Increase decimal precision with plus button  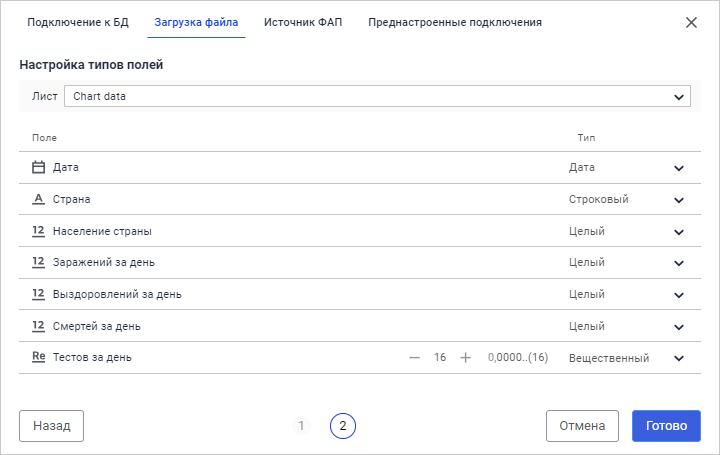465,358
